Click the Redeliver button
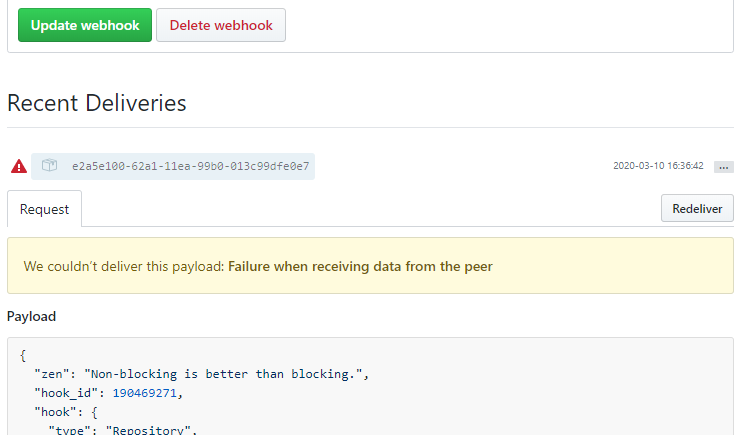This screenshot has height=435, width=745. 697,208
